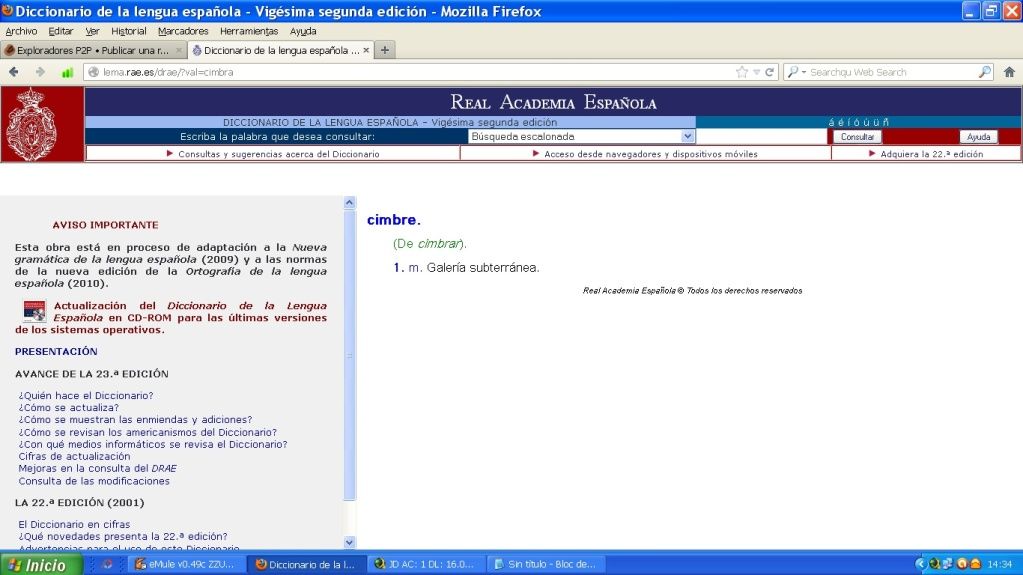Open ¿Cómo se actualiza? link
This screenshot has width=1023, height=575.
click(69, 407)
